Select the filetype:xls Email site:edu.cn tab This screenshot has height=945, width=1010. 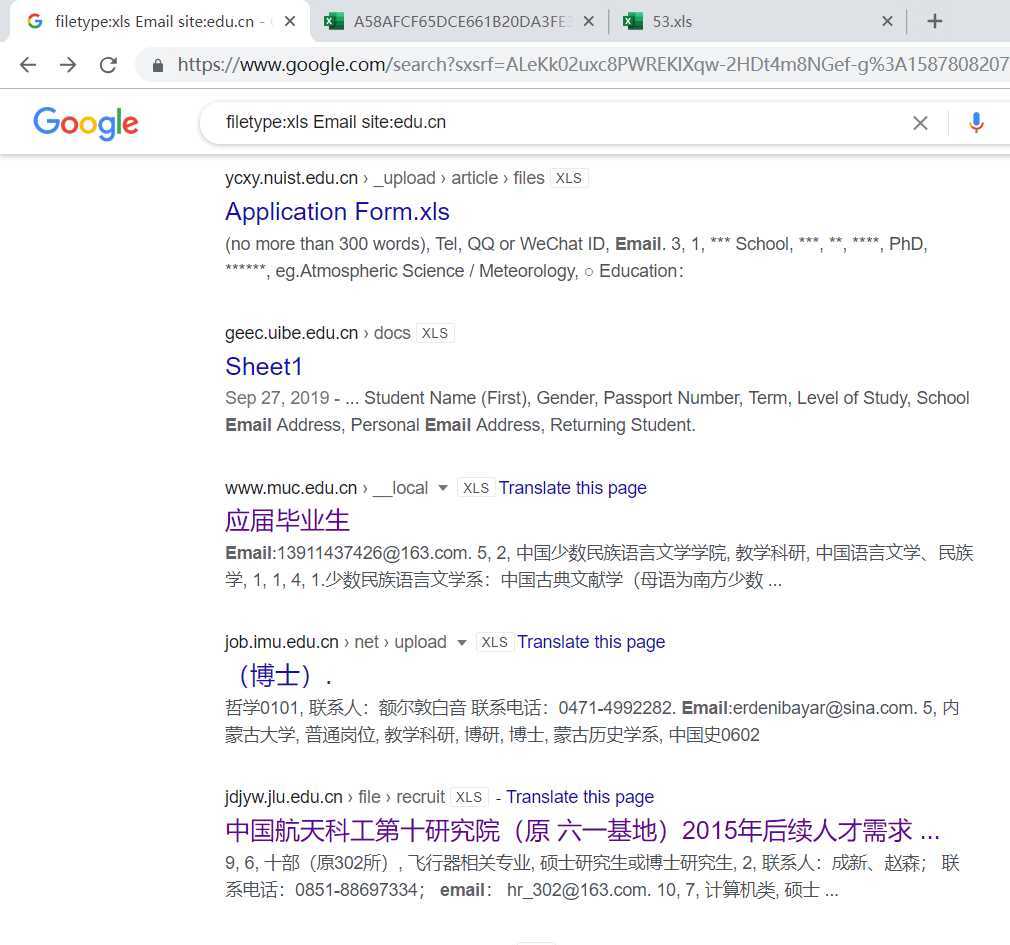pos(155,21)
